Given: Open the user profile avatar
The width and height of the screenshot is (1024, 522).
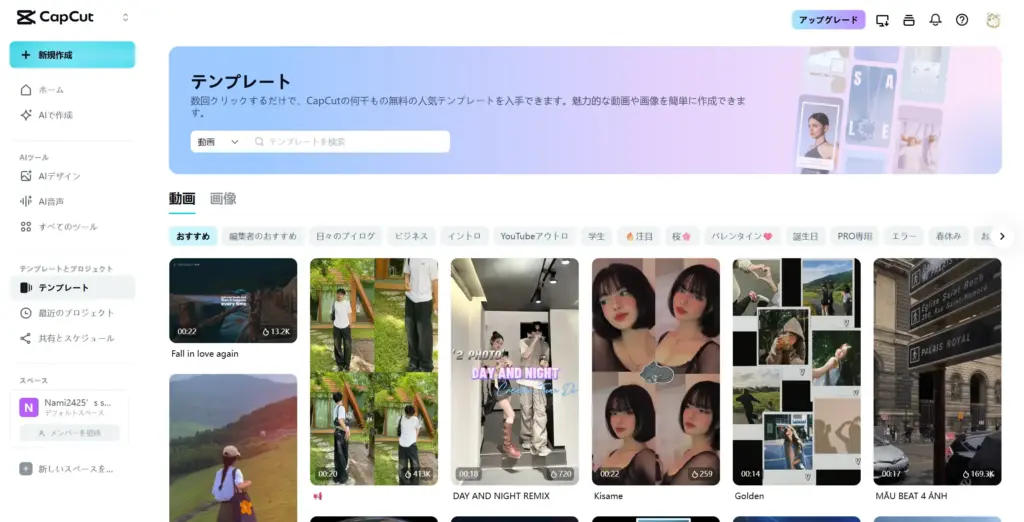Looking at the screenshot, I should (992, 20).
